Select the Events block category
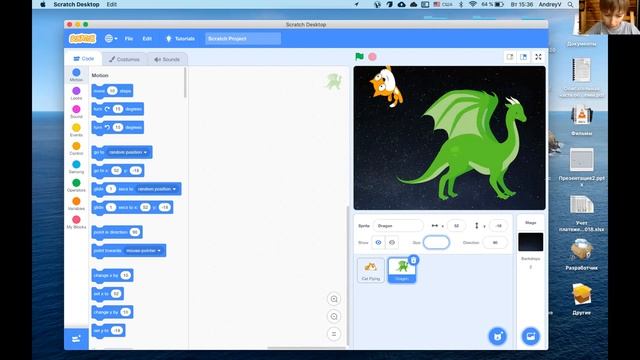The image size is (640, 360). (76, 130)
